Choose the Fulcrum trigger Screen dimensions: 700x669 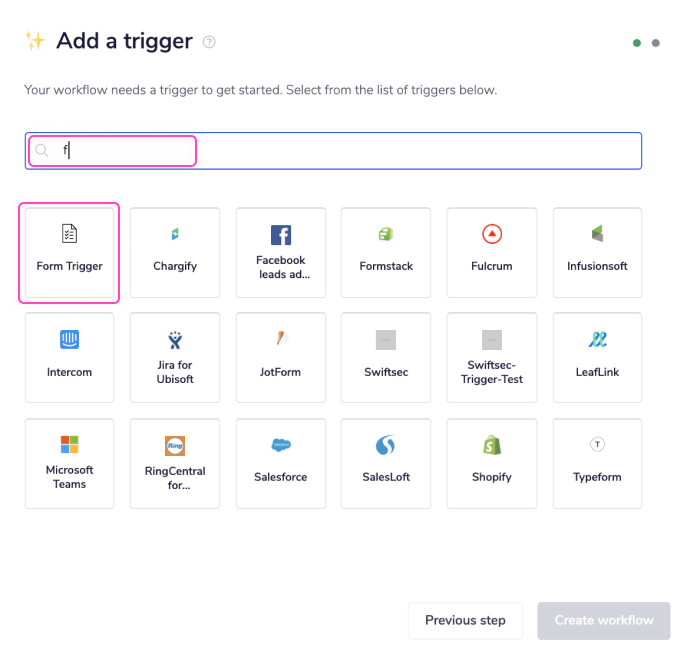[x=492, y=252]
